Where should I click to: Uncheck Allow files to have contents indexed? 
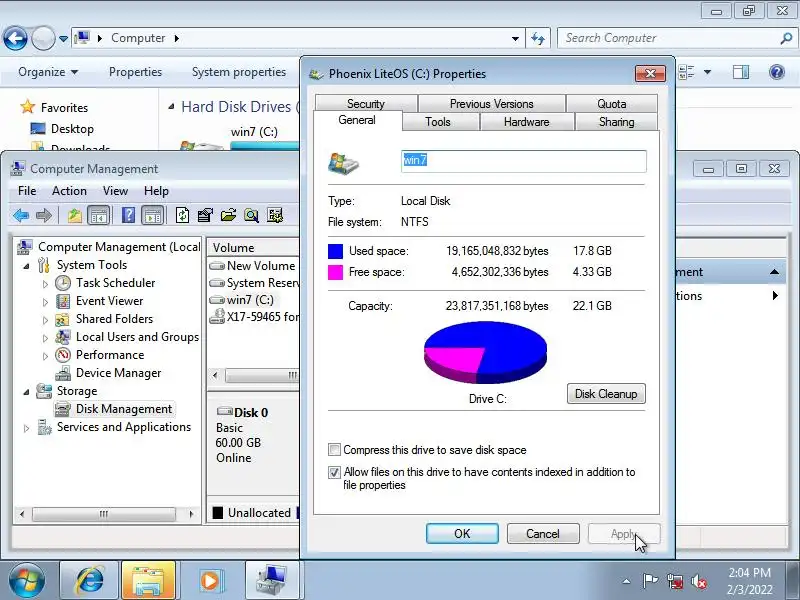pyautogui.click(x=334, y=472)
